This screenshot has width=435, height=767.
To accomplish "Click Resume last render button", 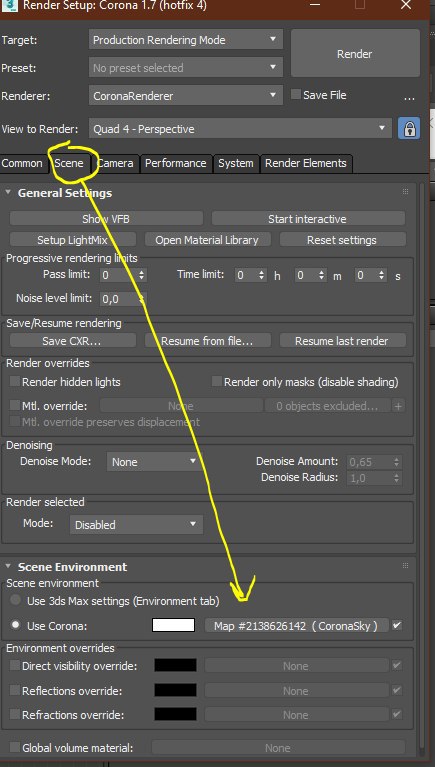I will pos(342,341).
